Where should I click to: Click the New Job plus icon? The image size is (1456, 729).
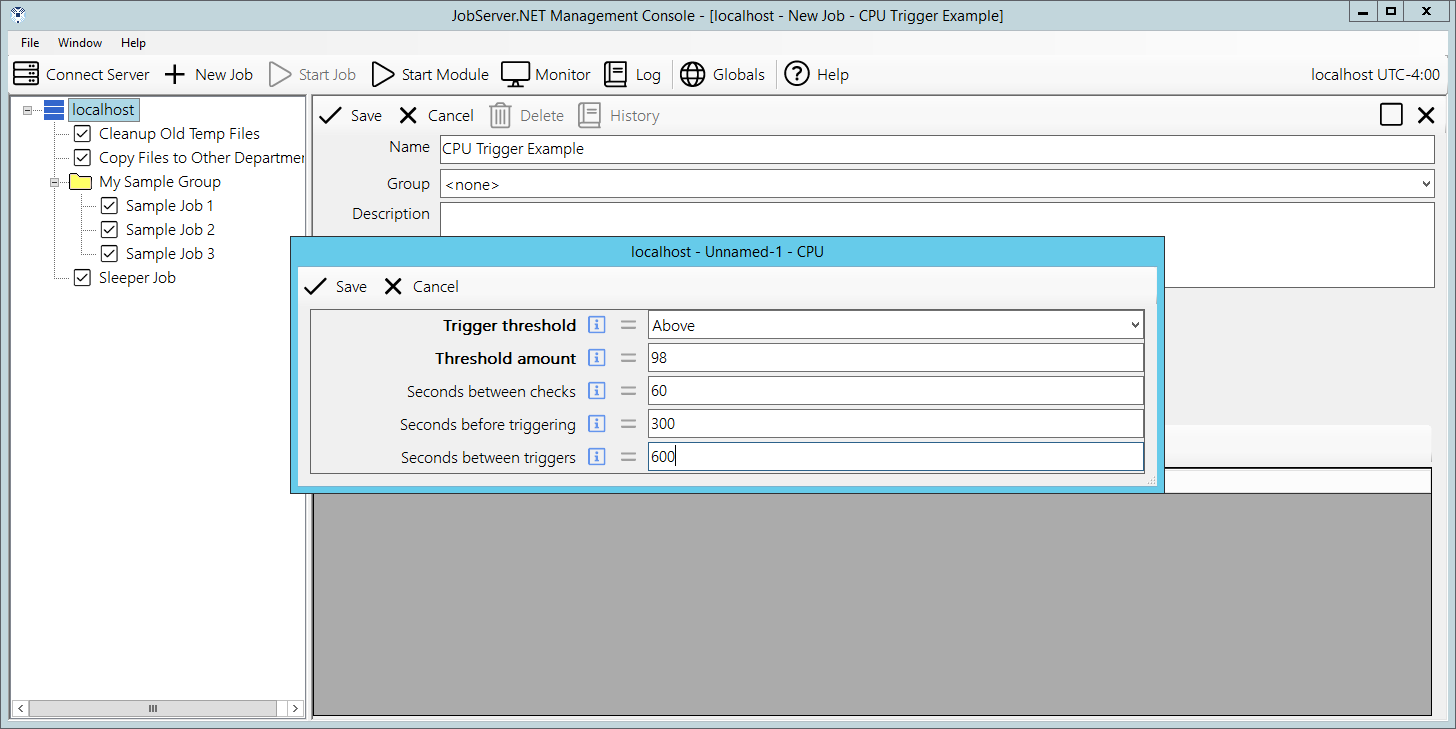(x=175, y=74)
